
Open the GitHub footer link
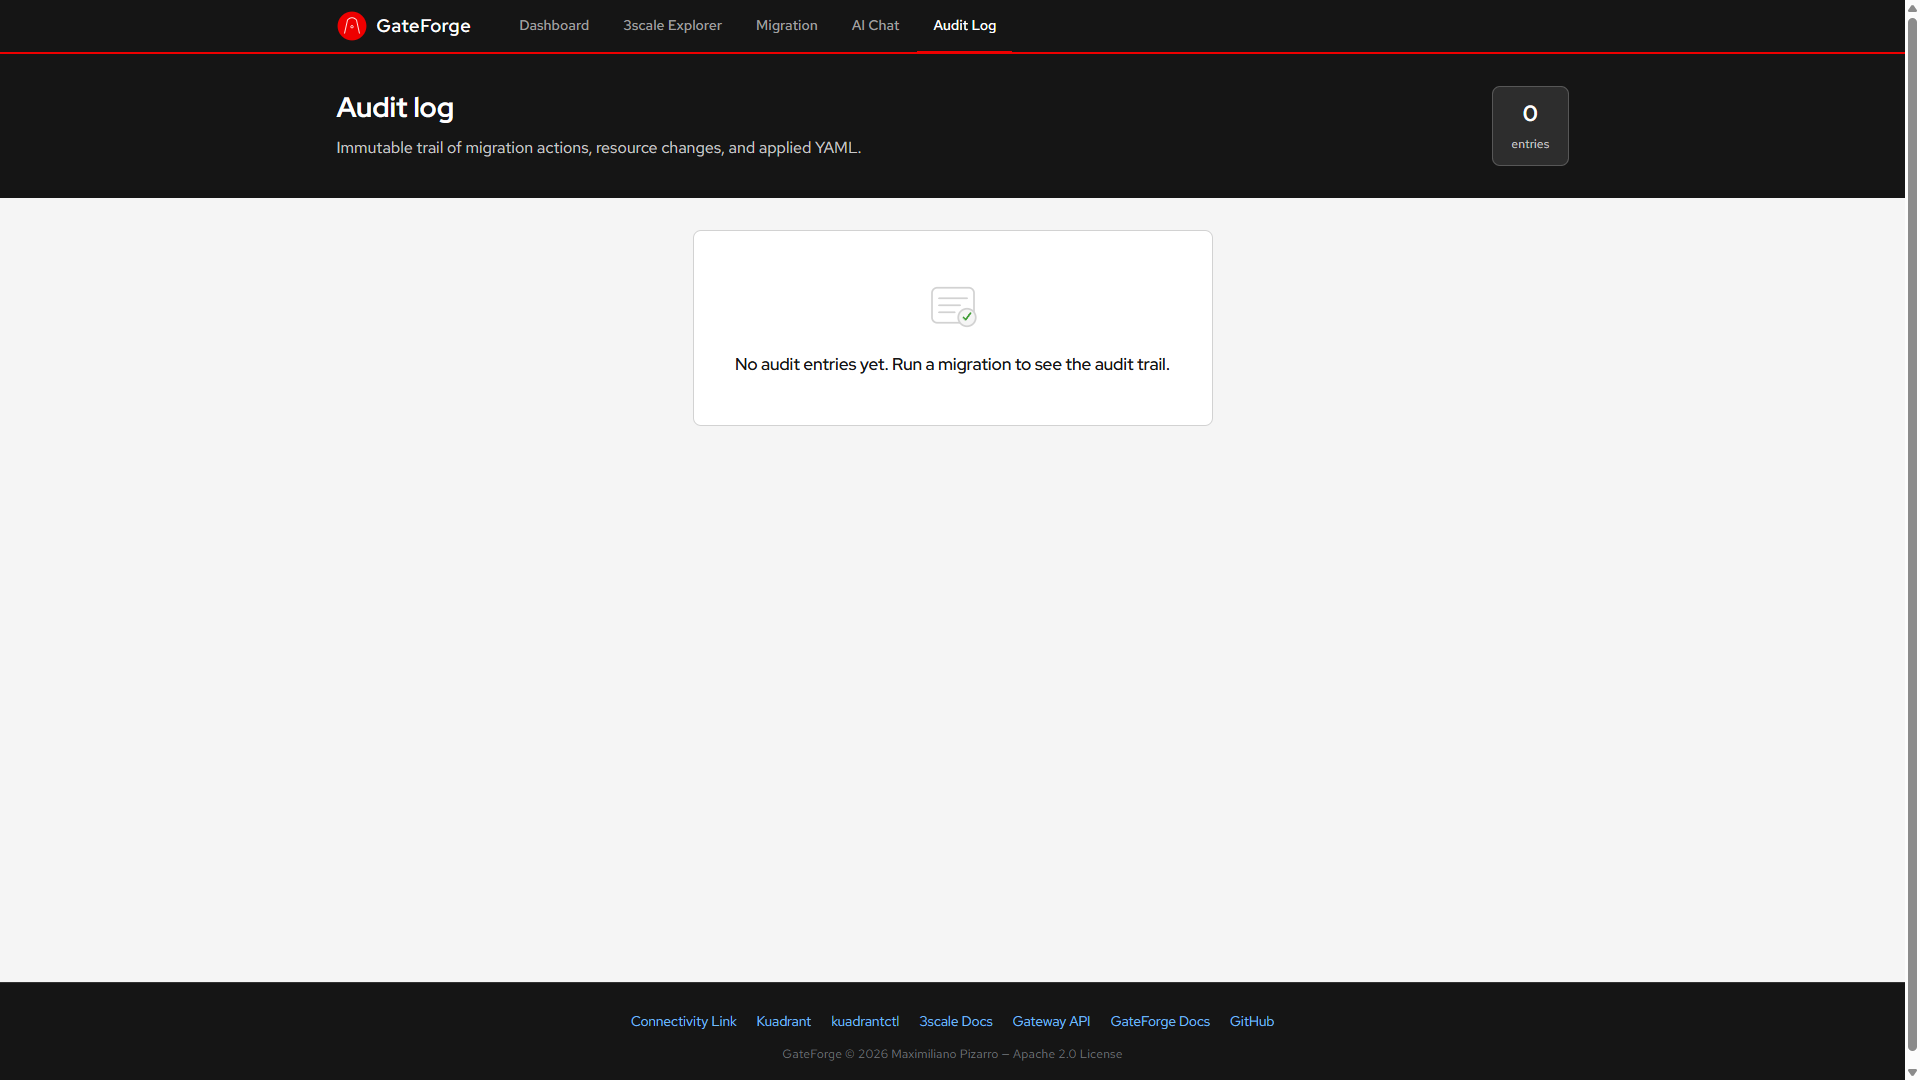(1251, 1021)
